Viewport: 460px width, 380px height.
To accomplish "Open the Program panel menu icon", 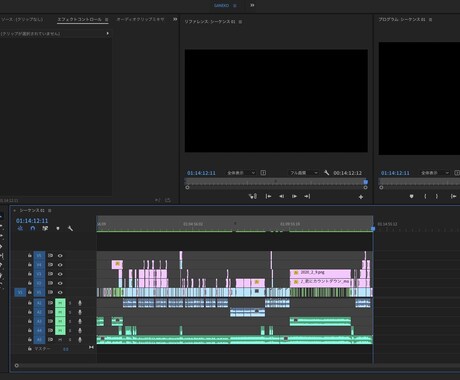I will click(x=430, y=20).
